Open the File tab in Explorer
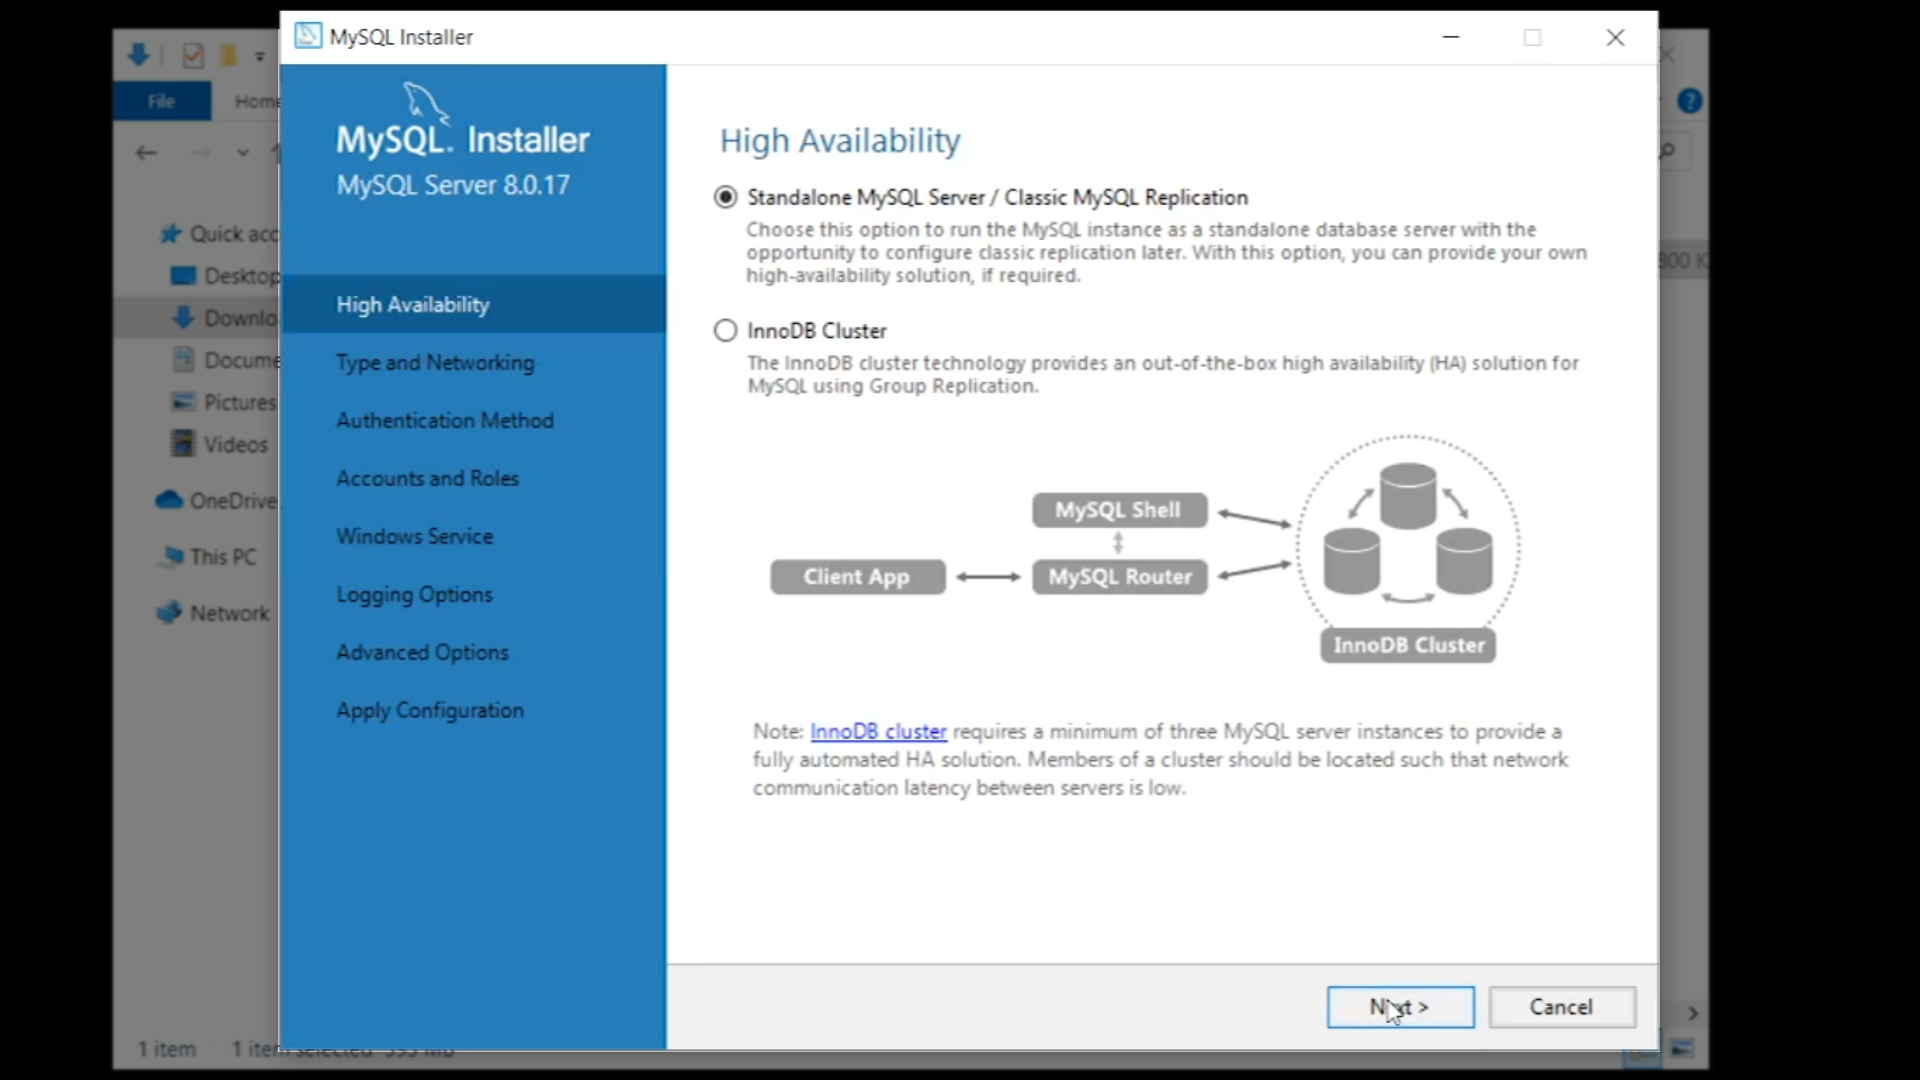Viewport: 1920px width, 1080px height. pos(161,101)
